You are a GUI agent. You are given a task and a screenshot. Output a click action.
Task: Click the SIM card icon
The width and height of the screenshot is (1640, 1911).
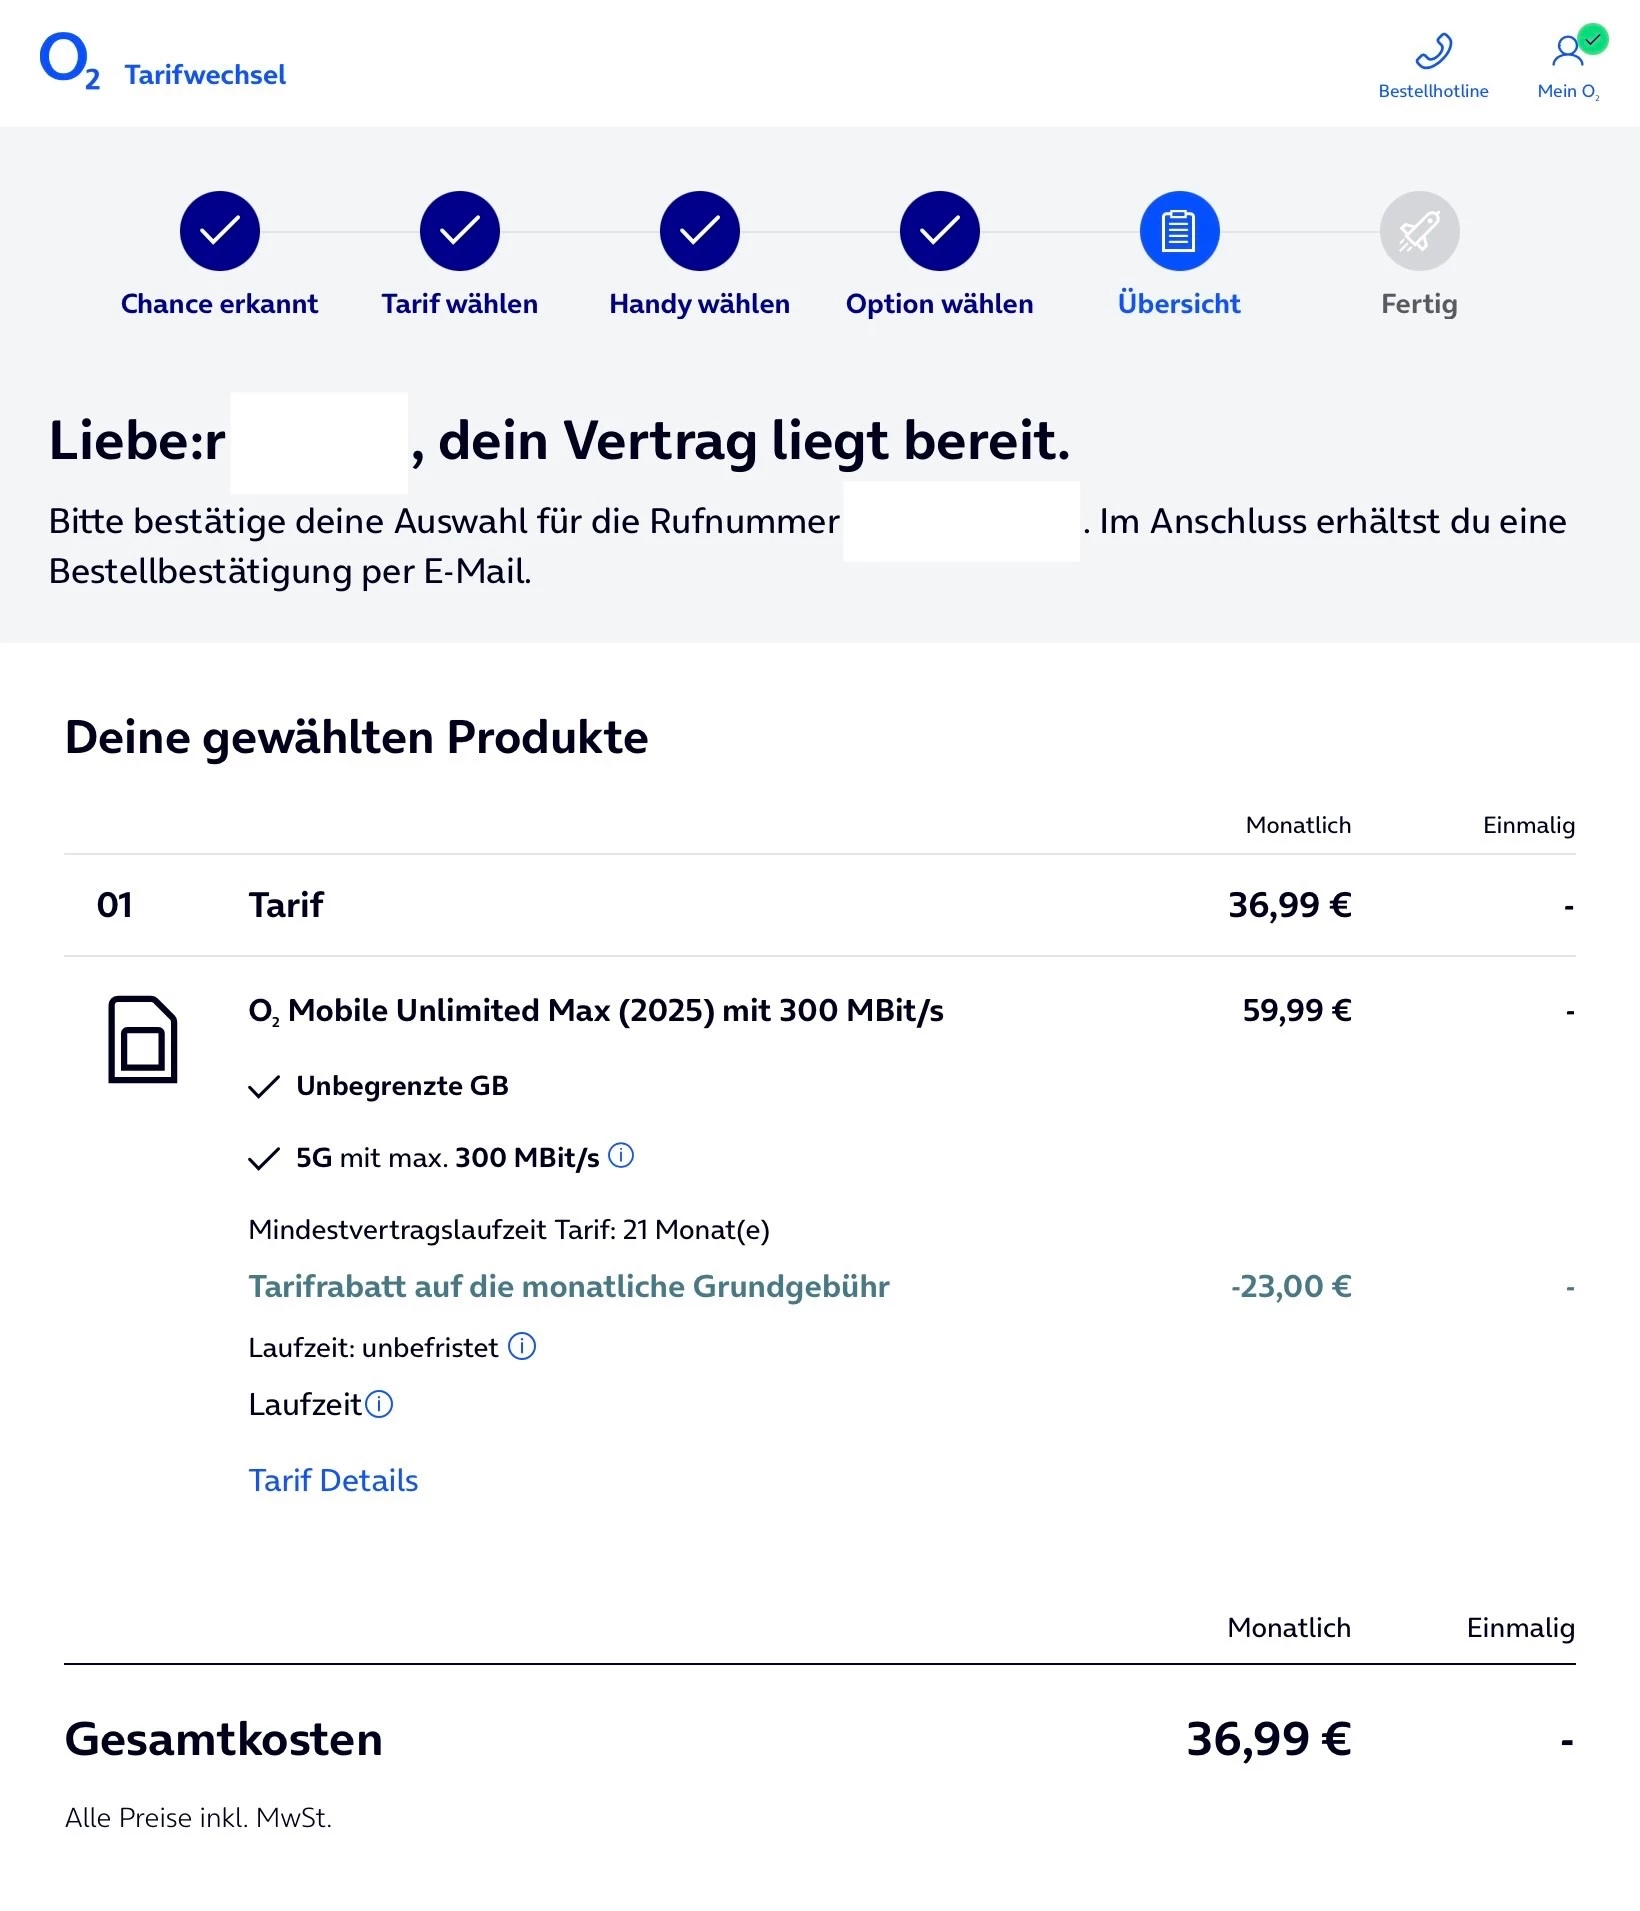pyautogui.click(x=142, y=1039)
